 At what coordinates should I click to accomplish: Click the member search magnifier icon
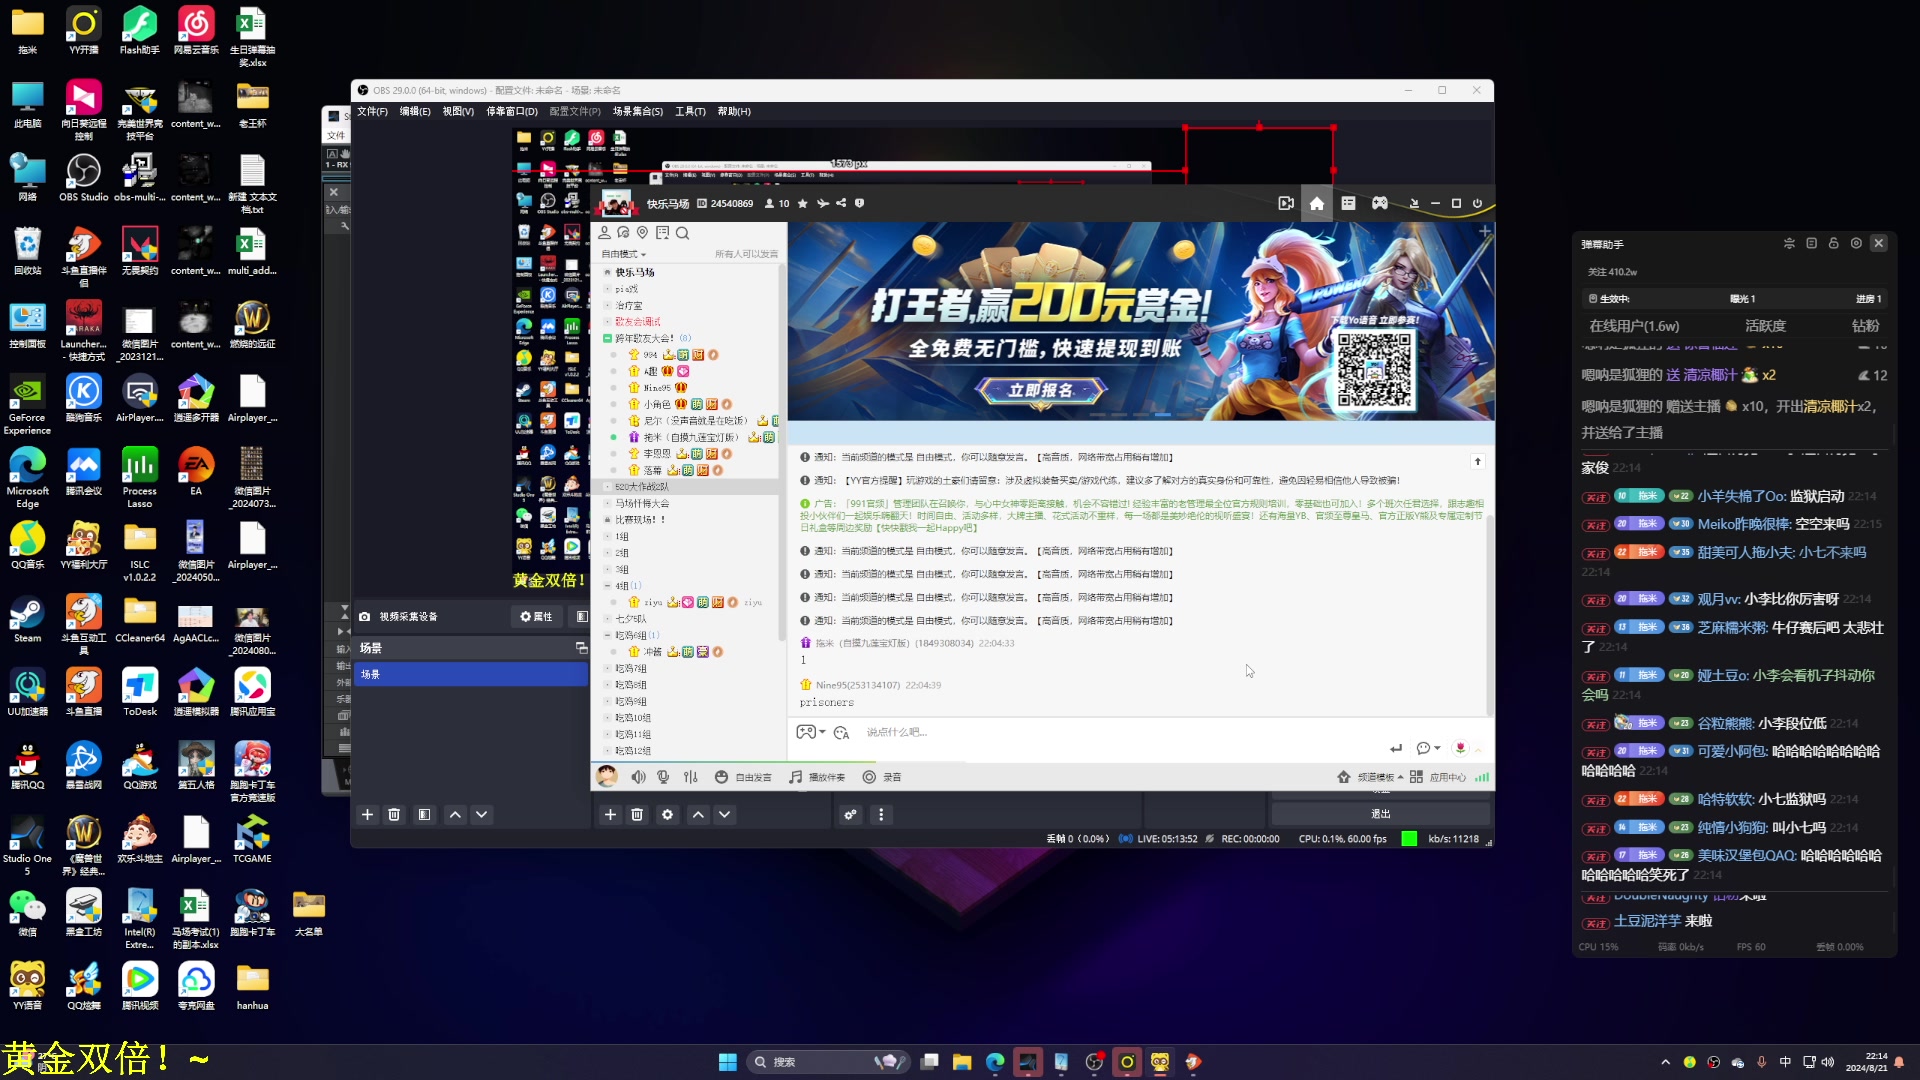click(x=682, y=233)
